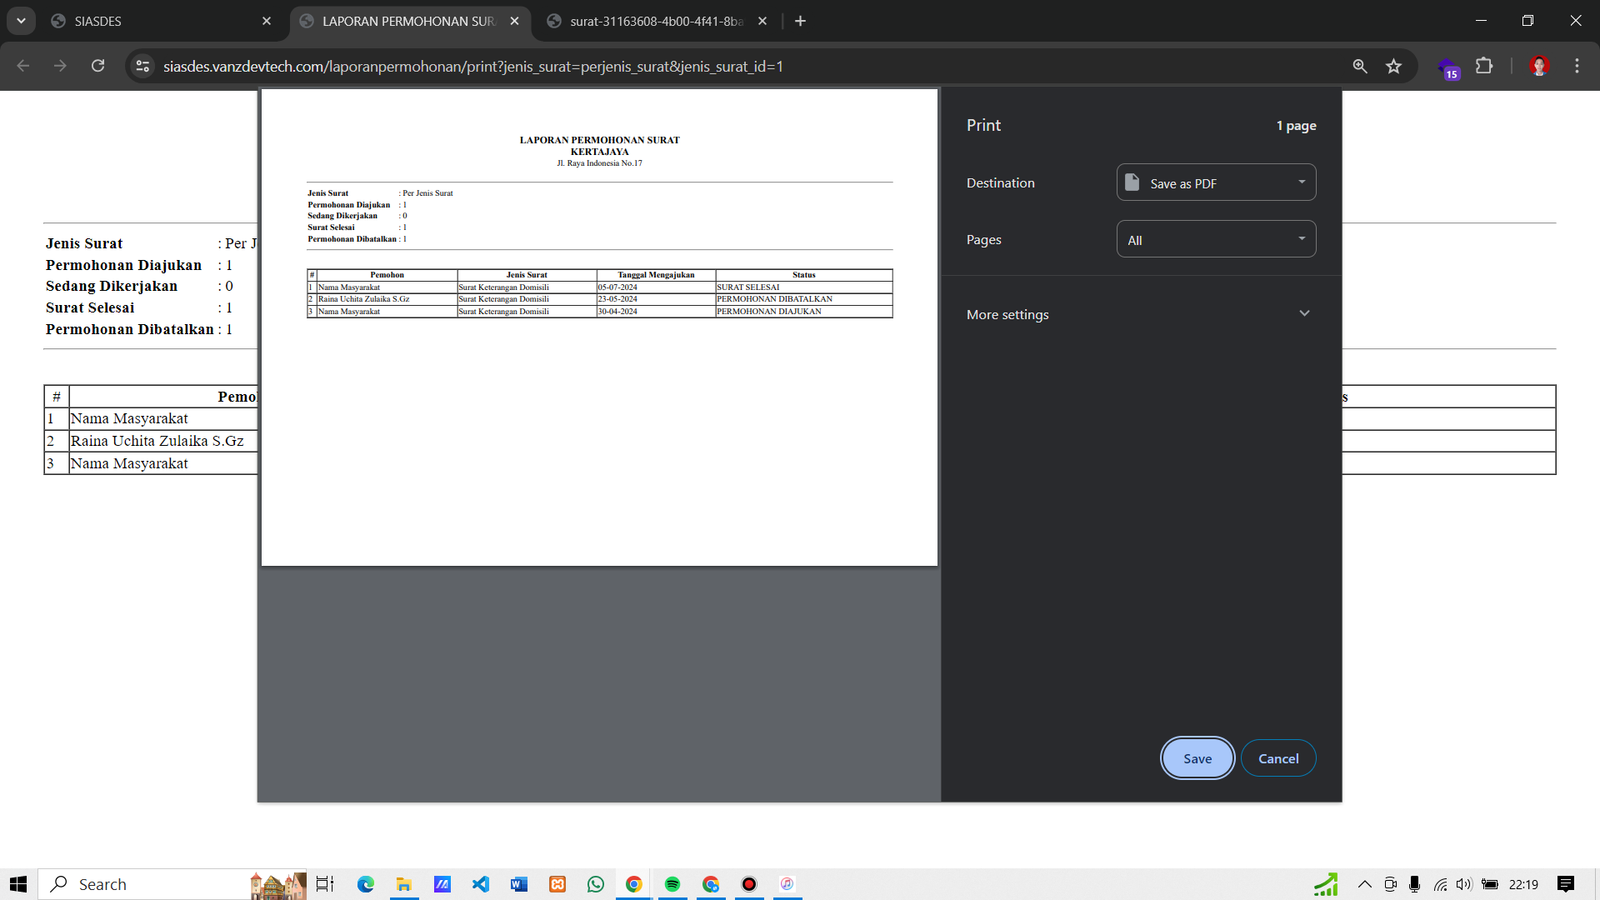The width and height of the screenshot is (1600, 900).
Task: Open the Pages dropdown set to All
Action: 1215,240
